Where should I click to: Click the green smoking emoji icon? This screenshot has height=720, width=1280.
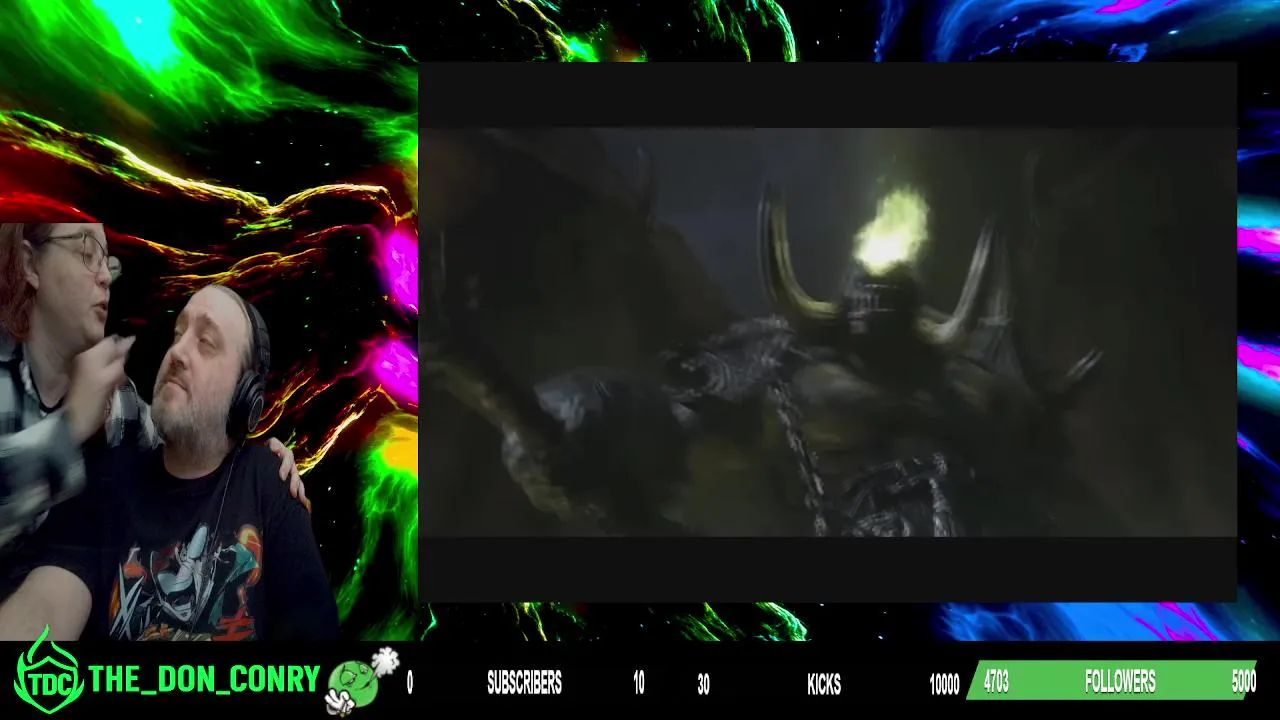click(x=360, y=682)
